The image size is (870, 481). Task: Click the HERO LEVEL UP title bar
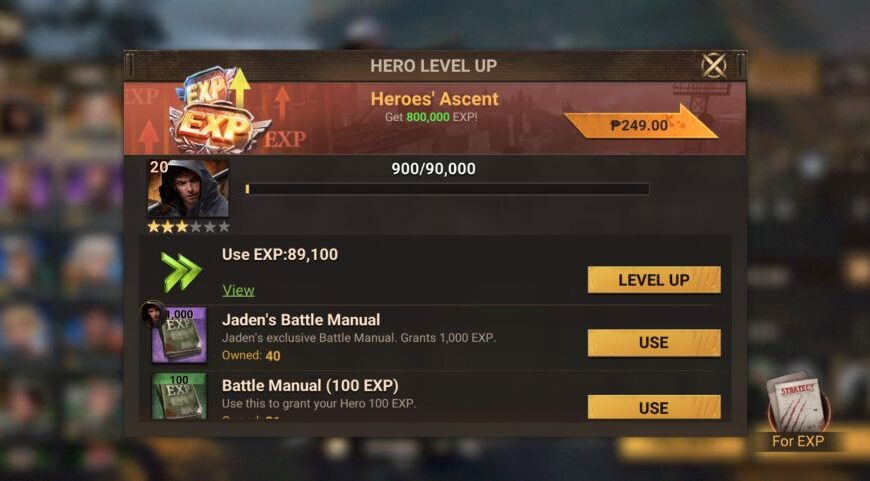point(434,65)
